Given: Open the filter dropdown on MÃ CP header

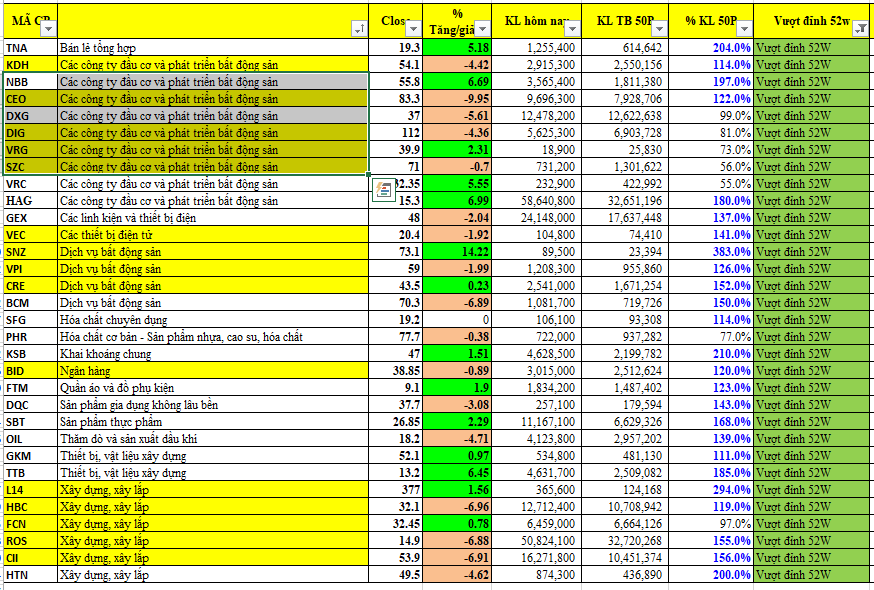Looking at the screenshot, I should [x=47, y=29].
